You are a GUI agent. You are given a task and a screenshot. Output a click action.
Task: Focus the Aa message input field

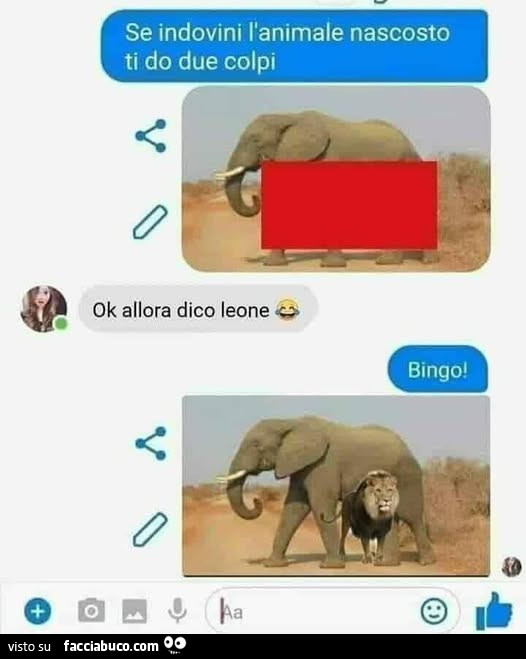coord(333,611)
